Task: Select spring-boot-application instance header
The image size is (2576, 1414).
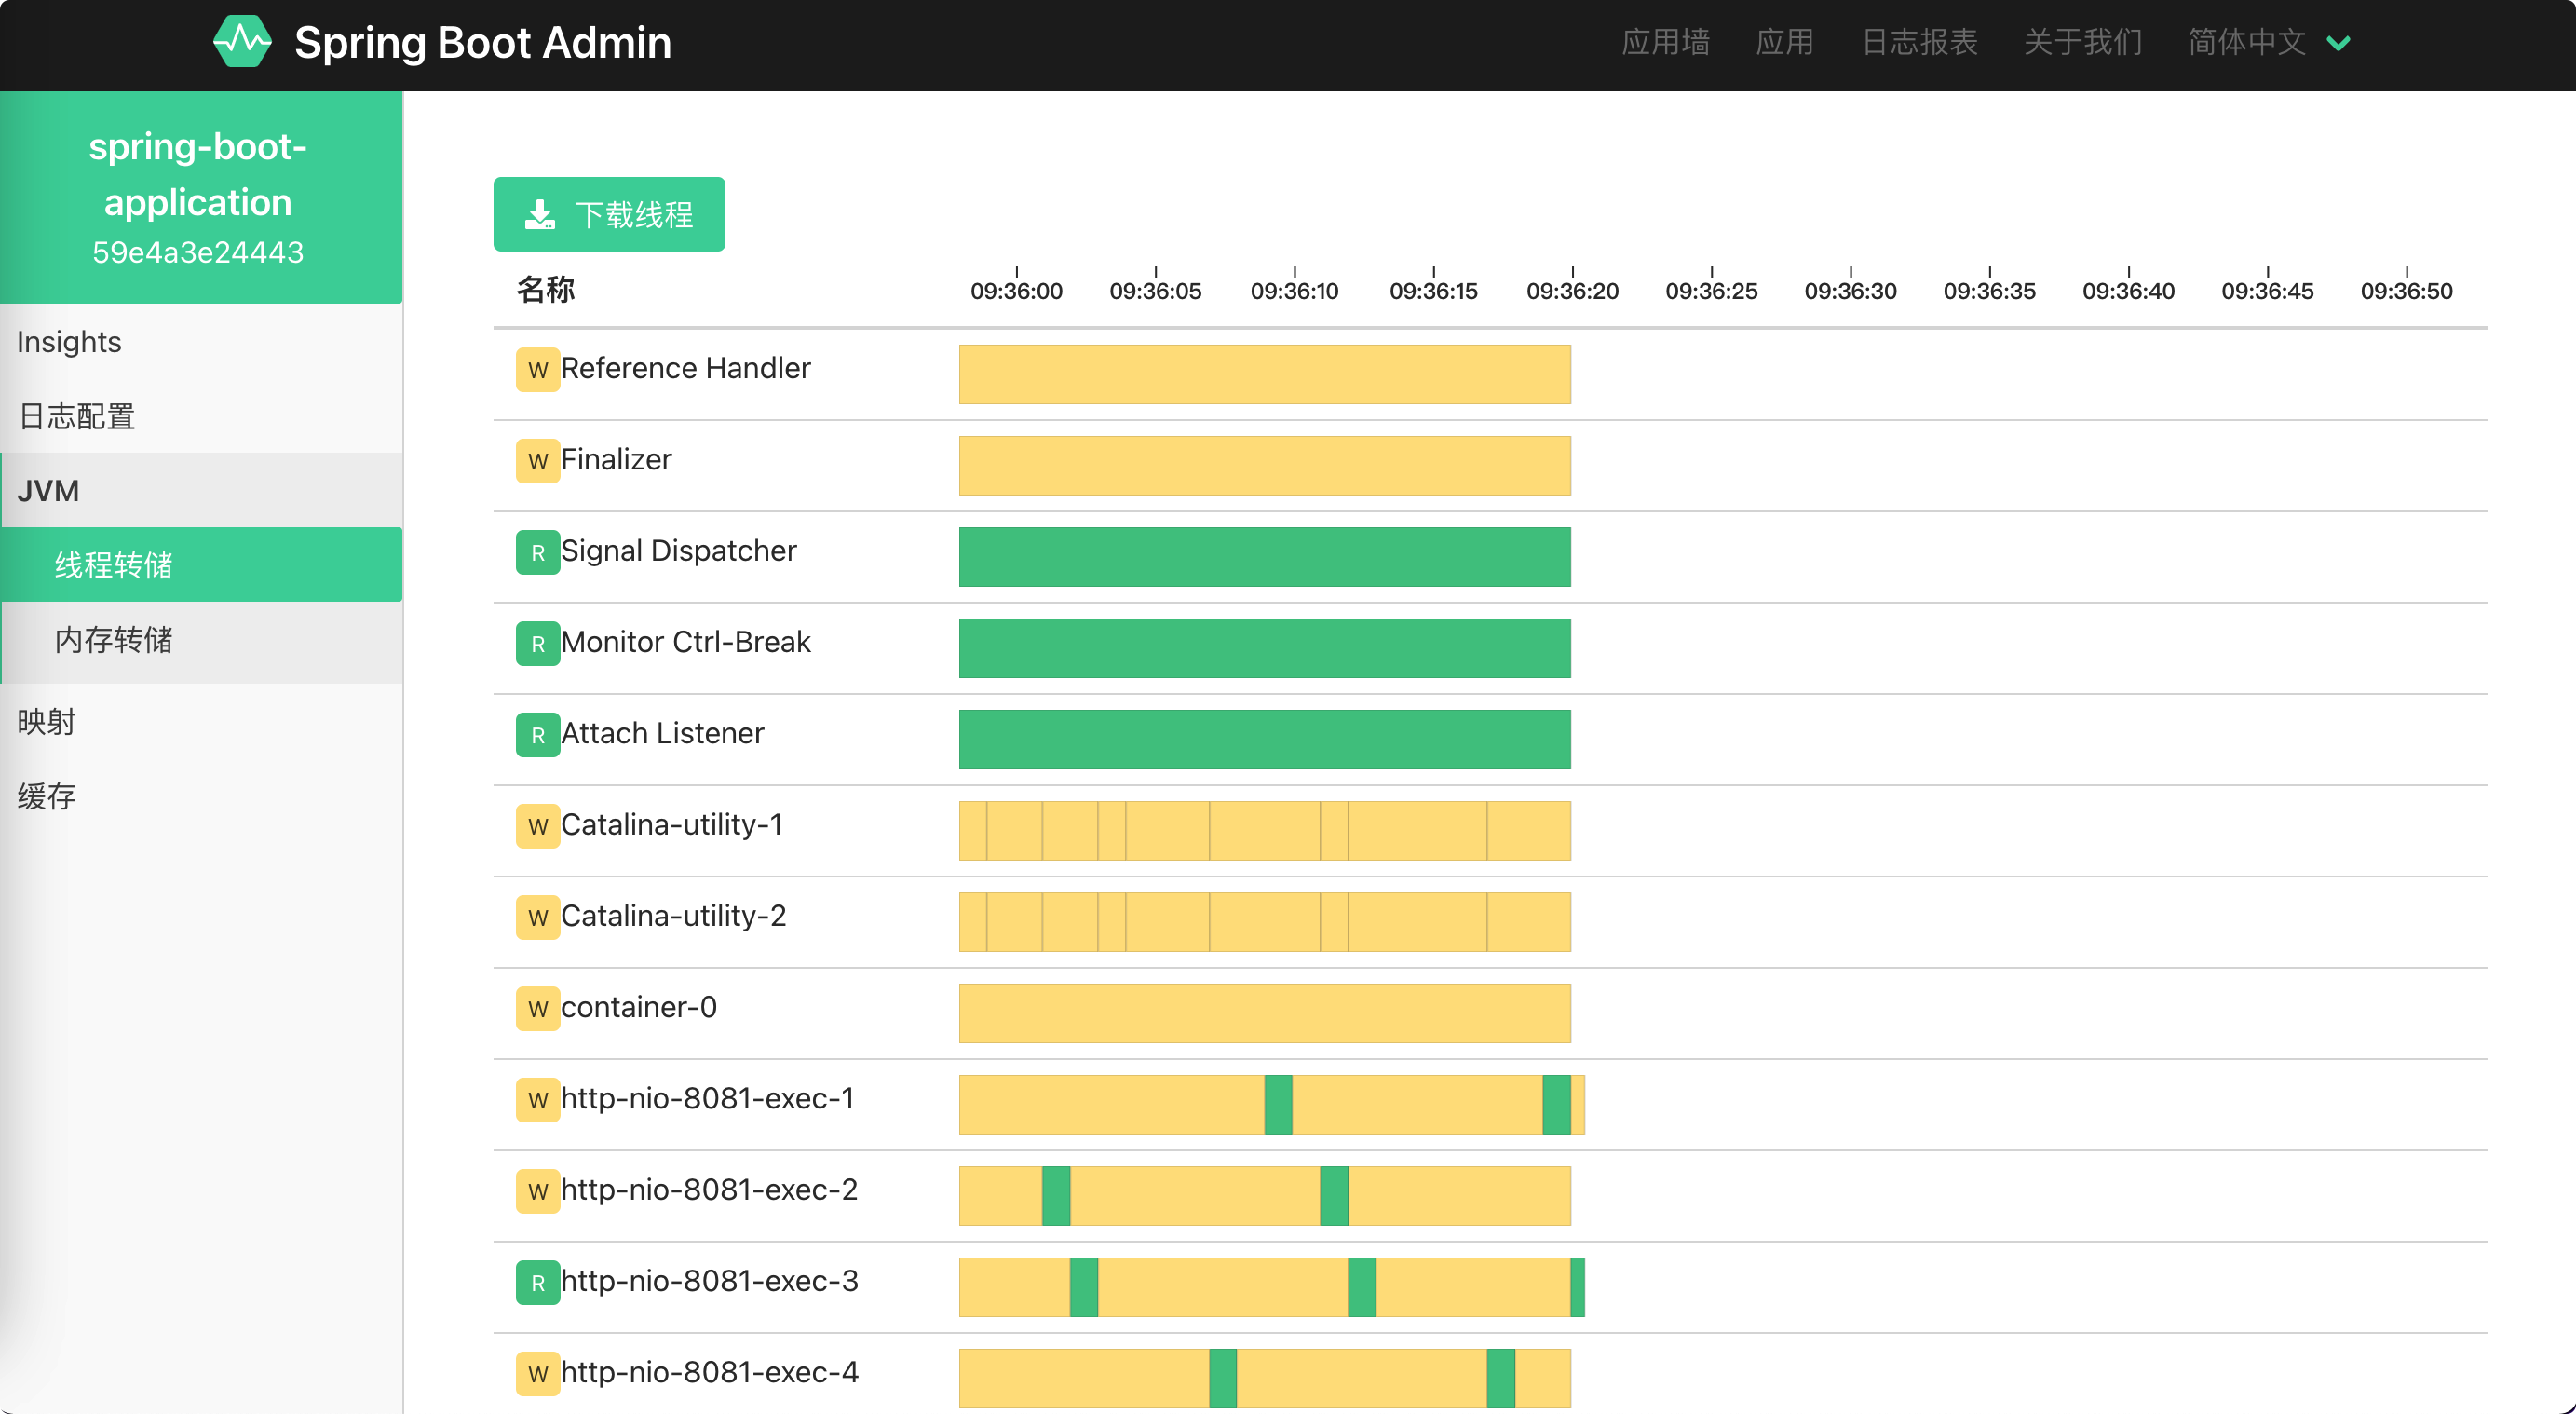Action: (x=201, y=197)
